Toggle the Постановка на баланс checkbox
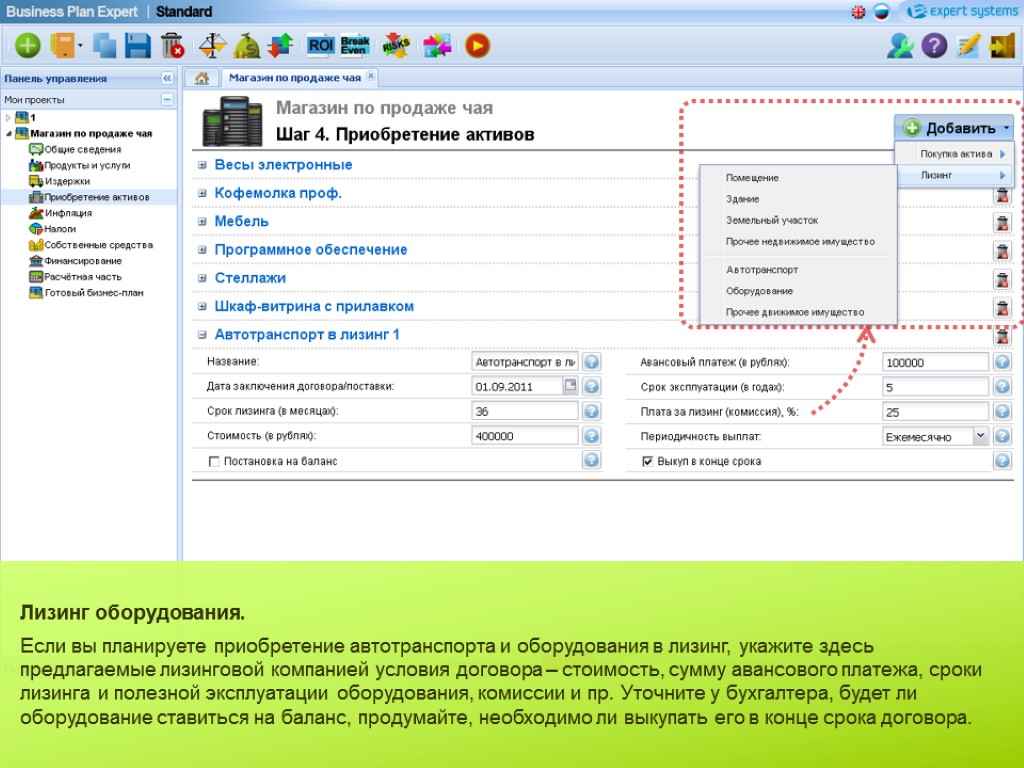This screenshot has height=768, width=1024. 214,461
